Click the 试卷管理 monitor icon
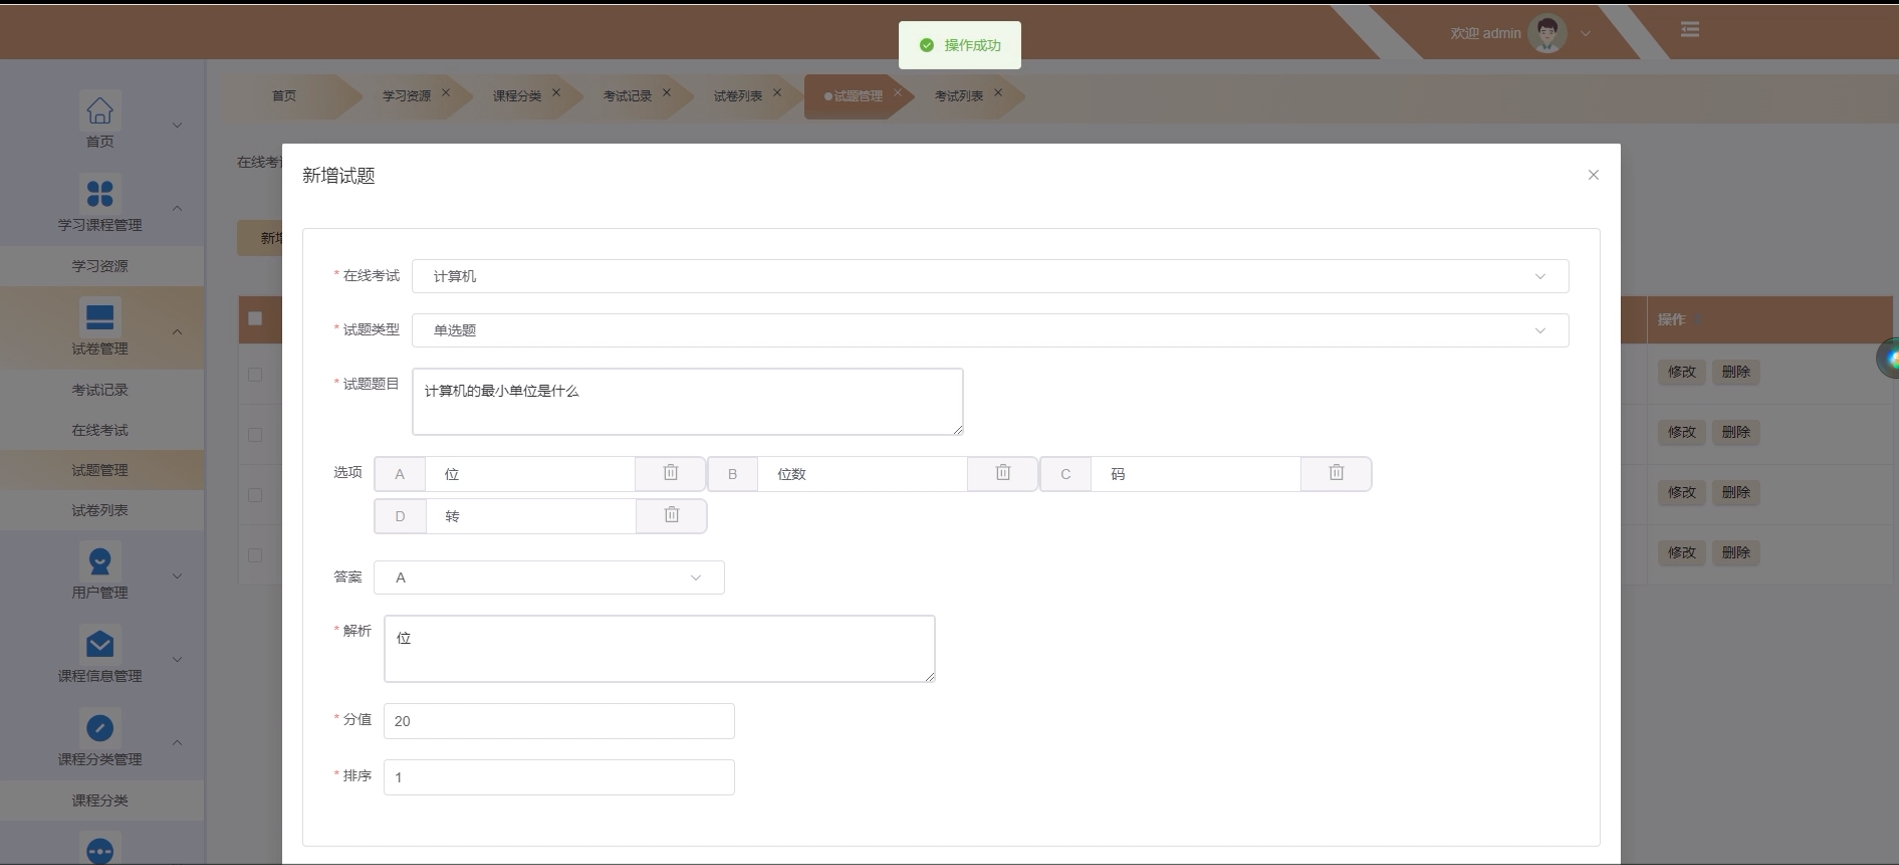Screen dimensions: 1899x865 100,317
